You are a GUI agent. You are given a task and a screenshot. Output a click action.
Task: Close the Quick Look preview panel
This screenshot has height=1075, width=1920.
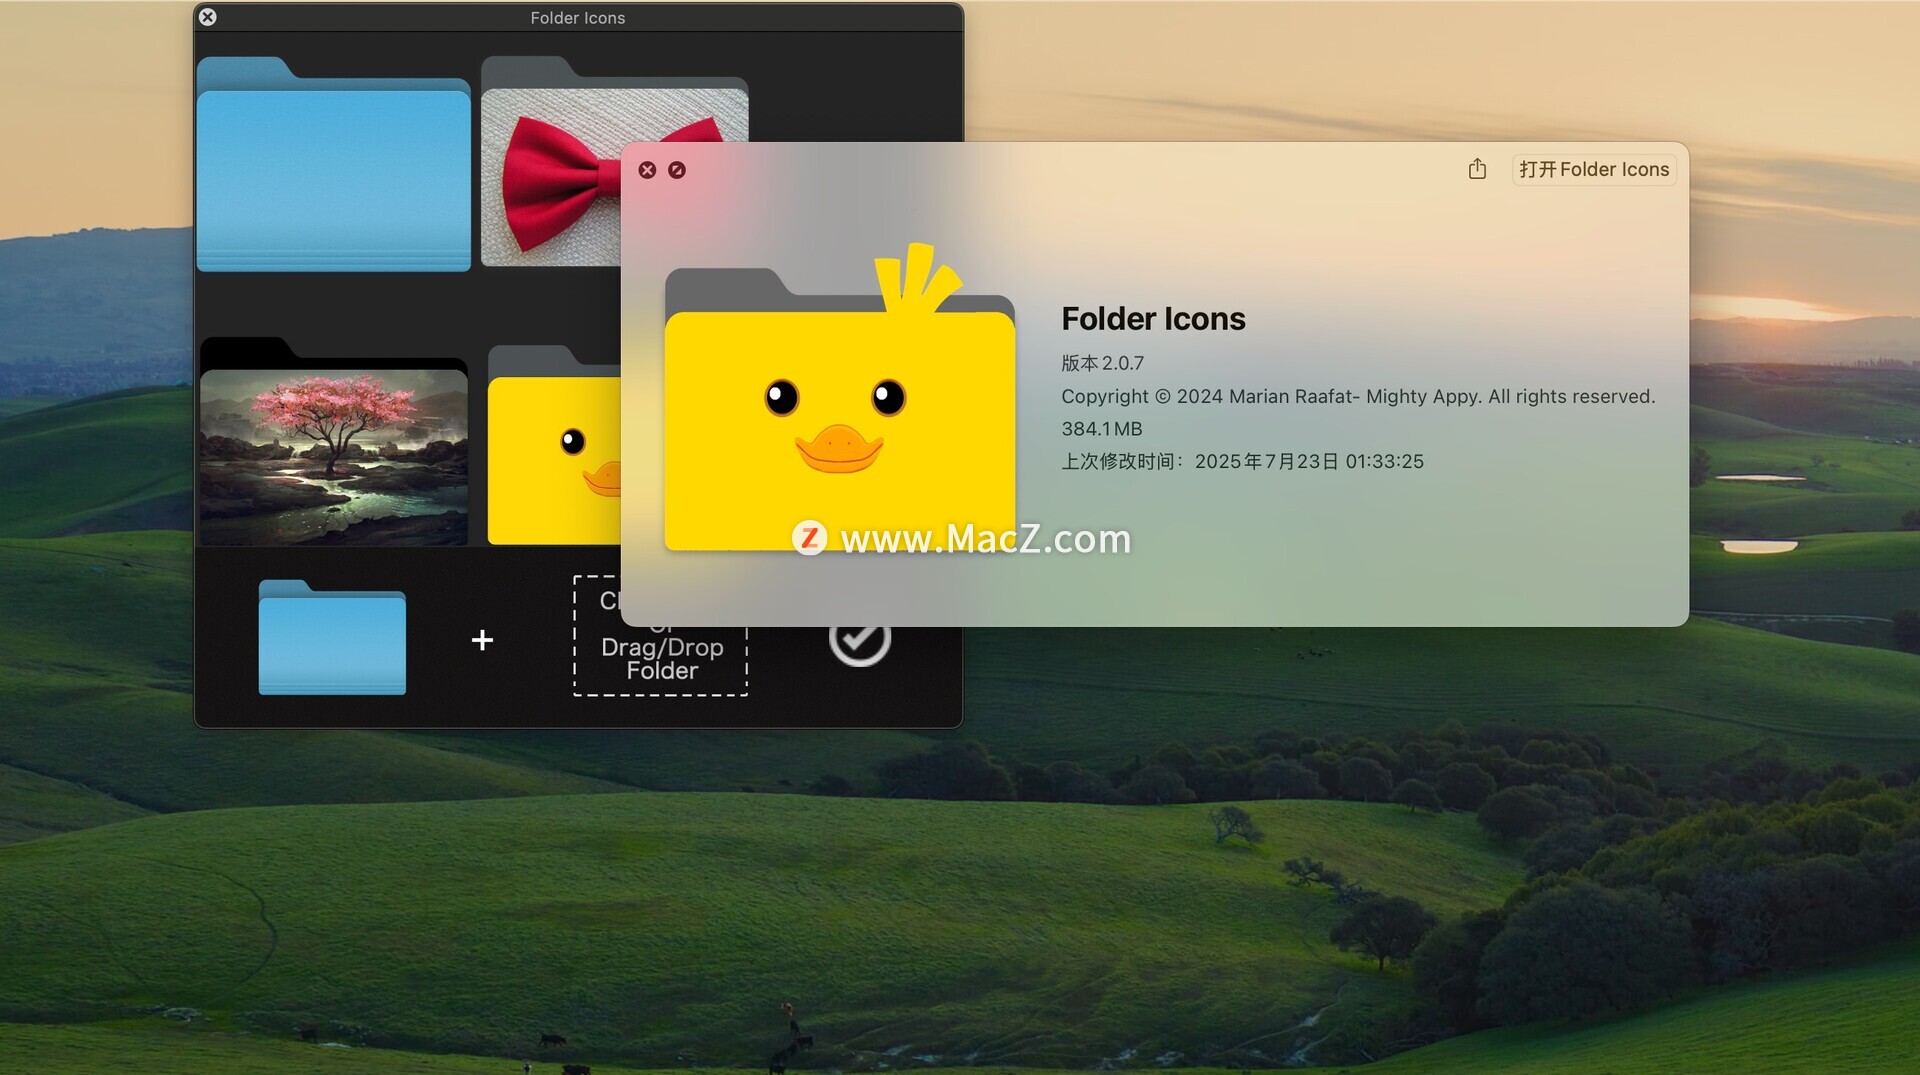click(647, 170)
